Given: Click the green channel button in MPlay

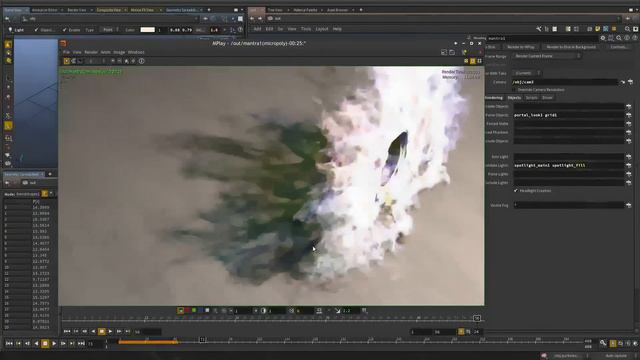Looking at the screenshot, I should [194, 311].
